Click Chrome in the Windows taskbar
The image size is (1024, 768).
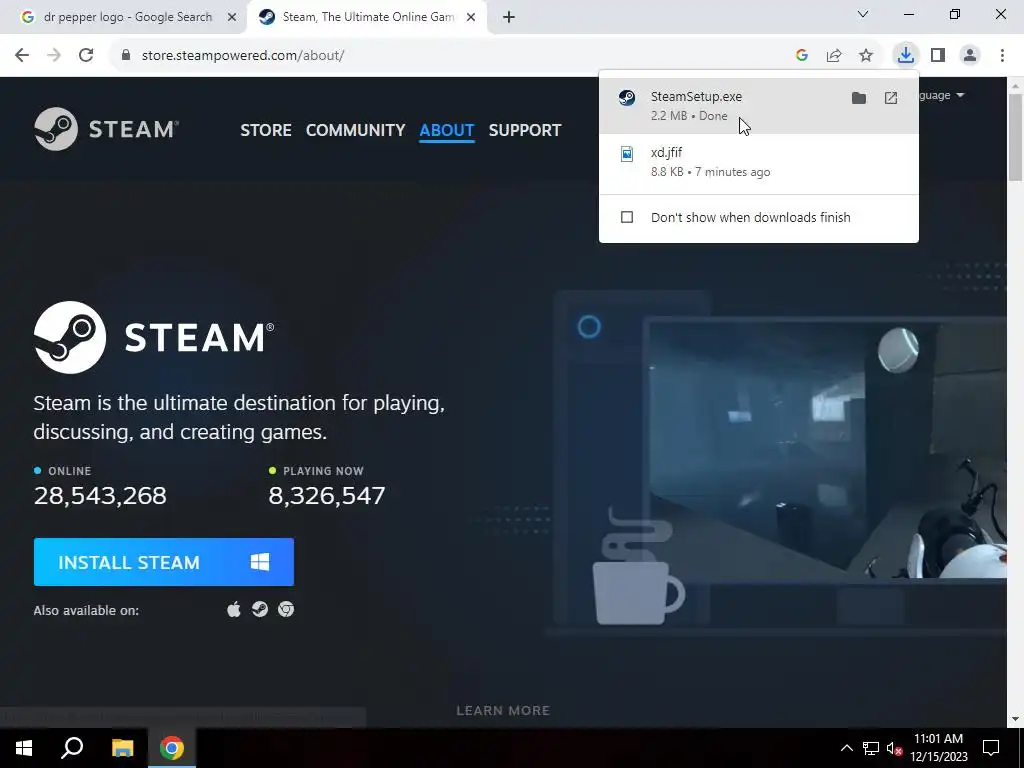(x=172, y=748)
